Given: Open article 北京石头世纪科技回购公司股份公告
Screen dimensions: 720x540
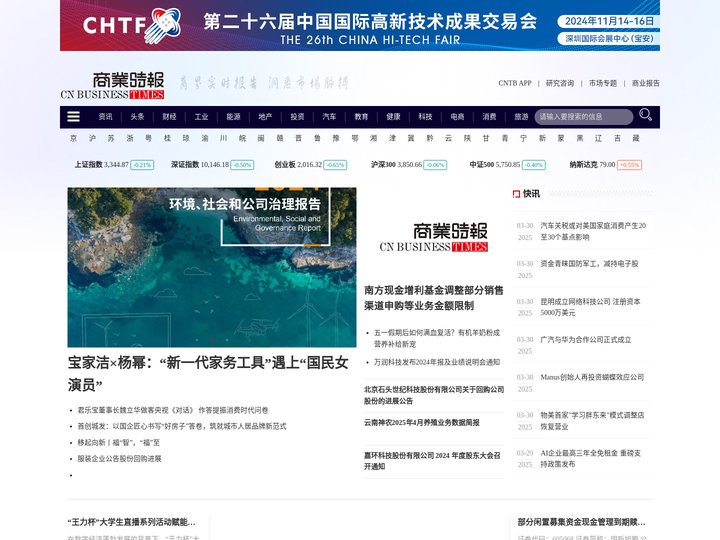Looking at the screenshot, I should pos(434,395).
